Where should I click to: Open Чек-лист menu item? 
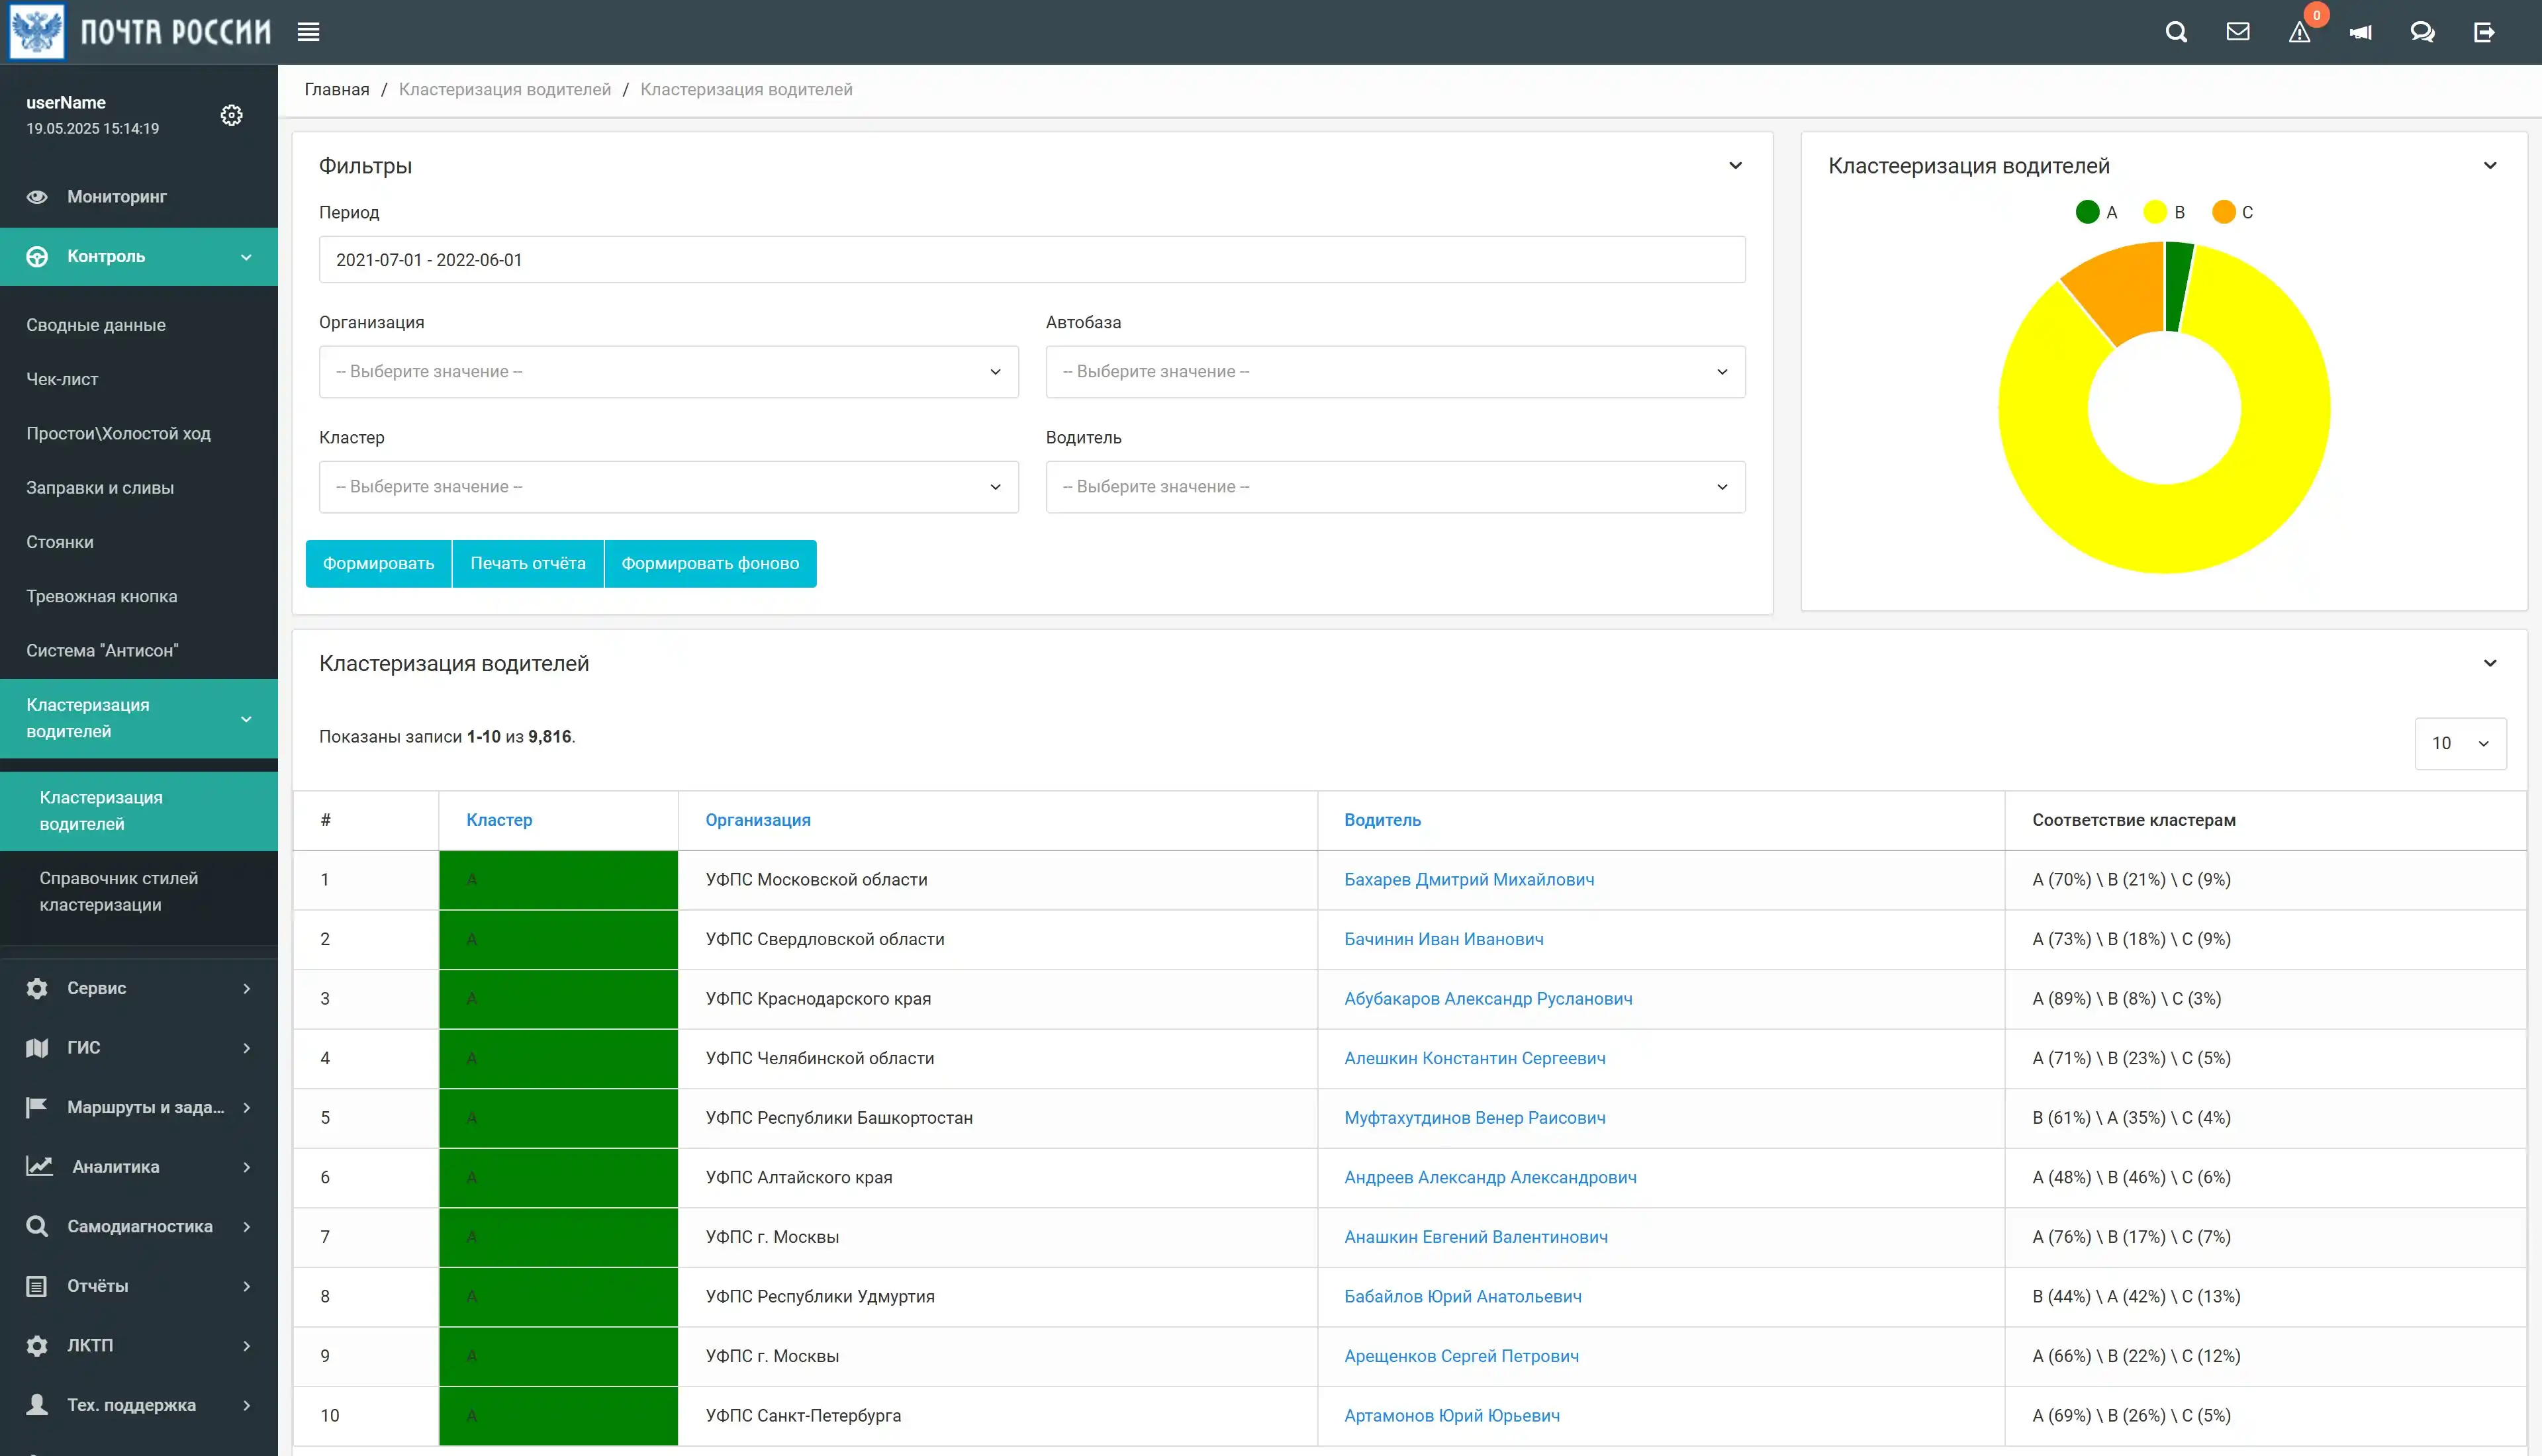click(x=62, y=379)
